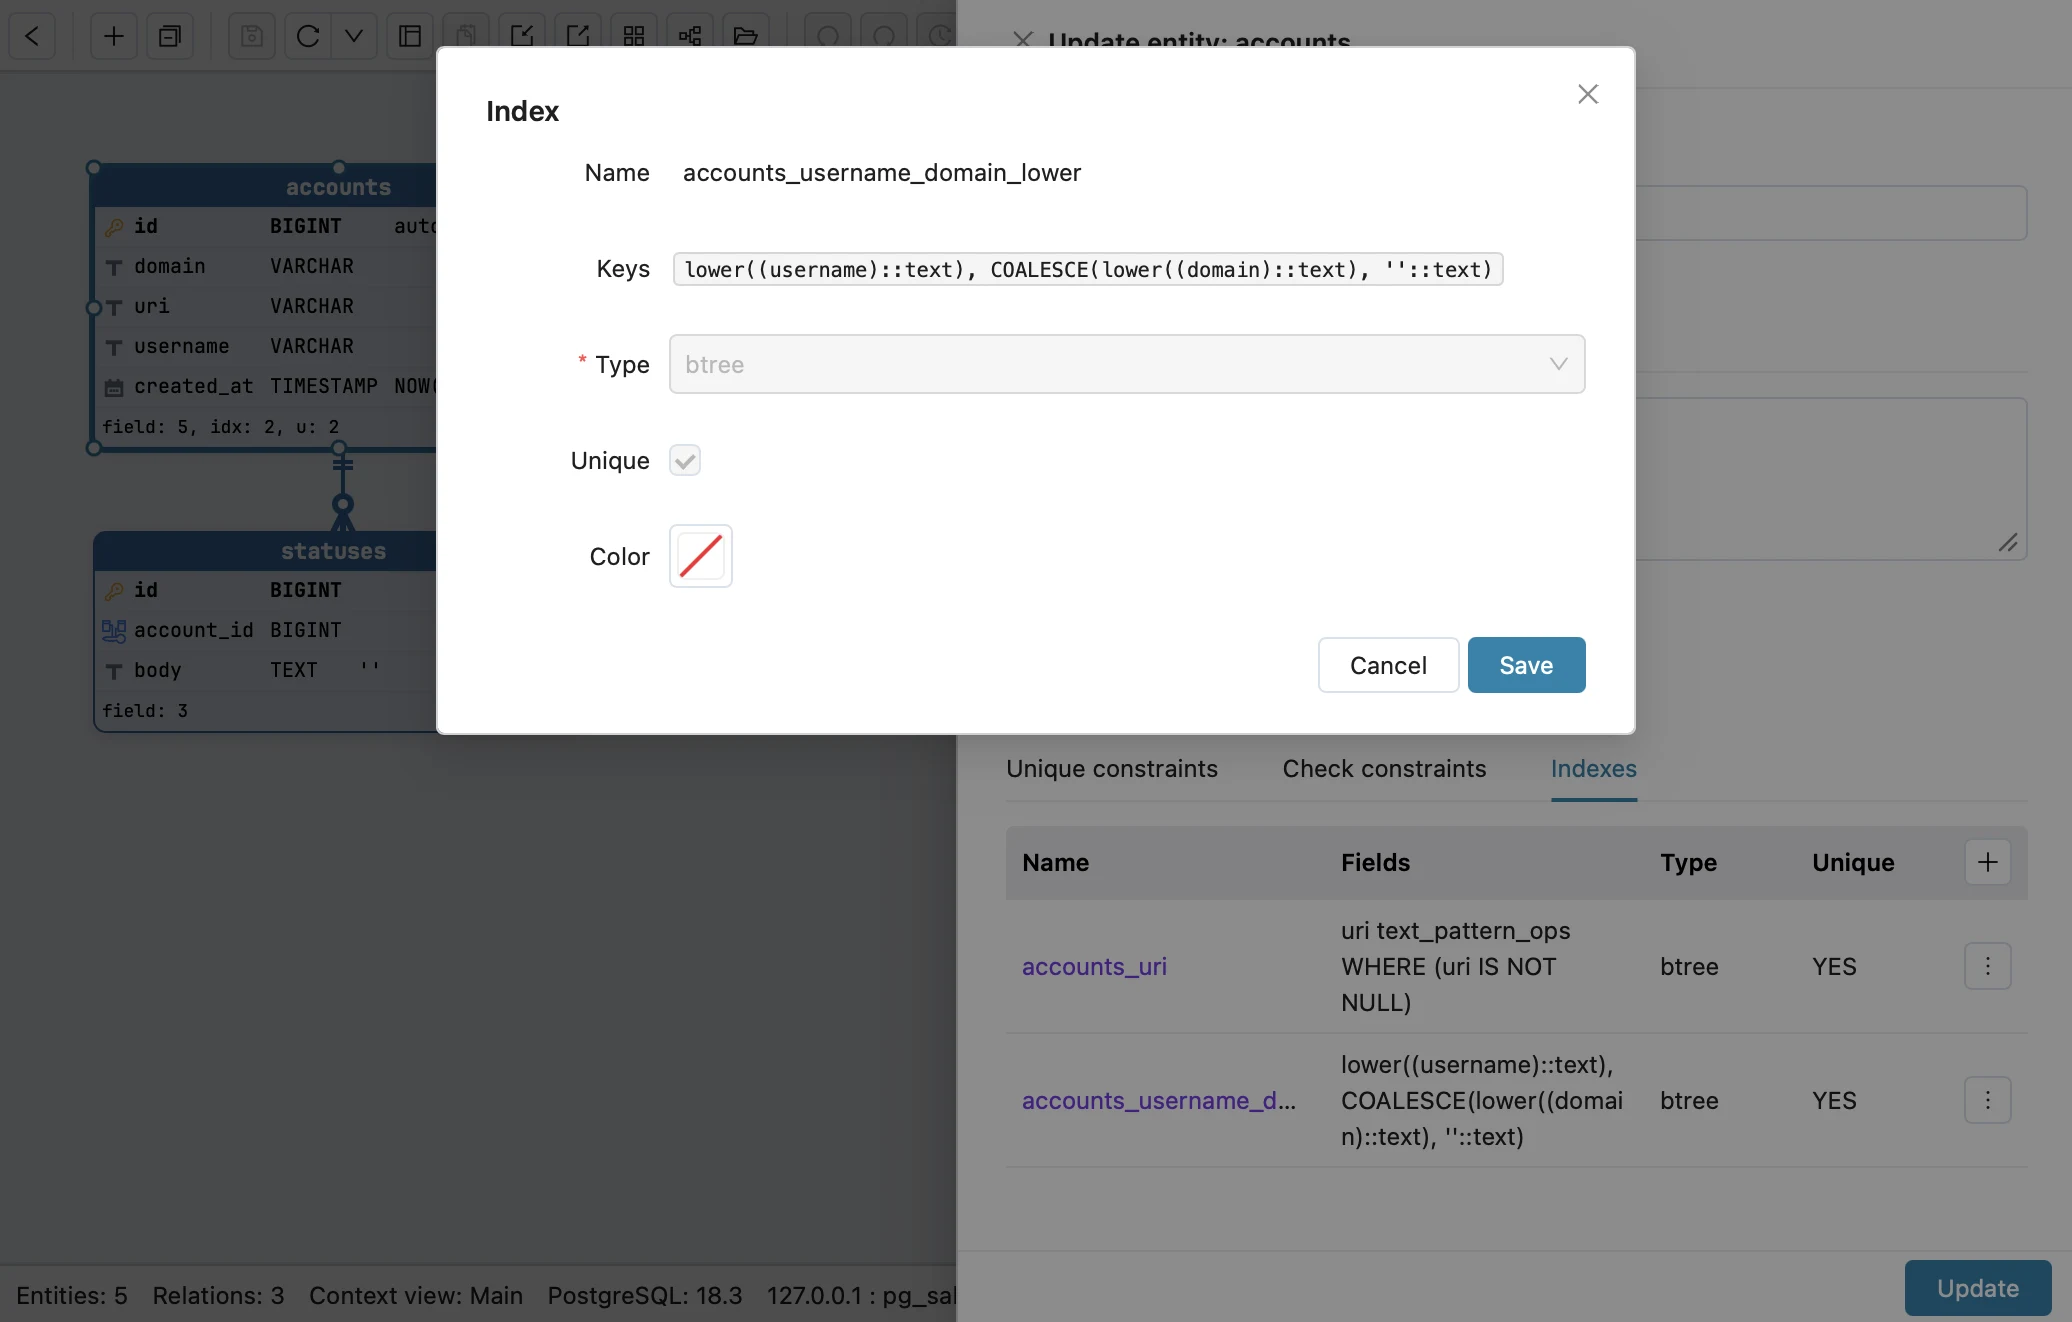Open the accounts_username_d... index link
Image resolution: width=2072 pixels, height=1322 pixels.
1158,1100
